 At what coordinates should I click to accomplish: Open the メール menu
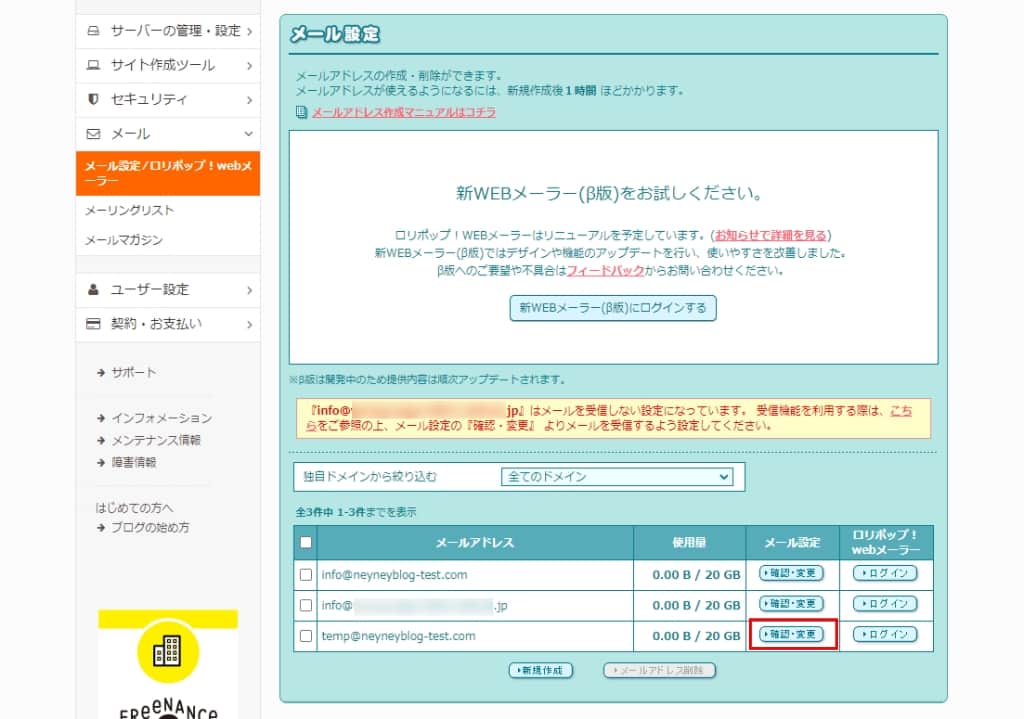pyautogui.click(x=168, y=133)
